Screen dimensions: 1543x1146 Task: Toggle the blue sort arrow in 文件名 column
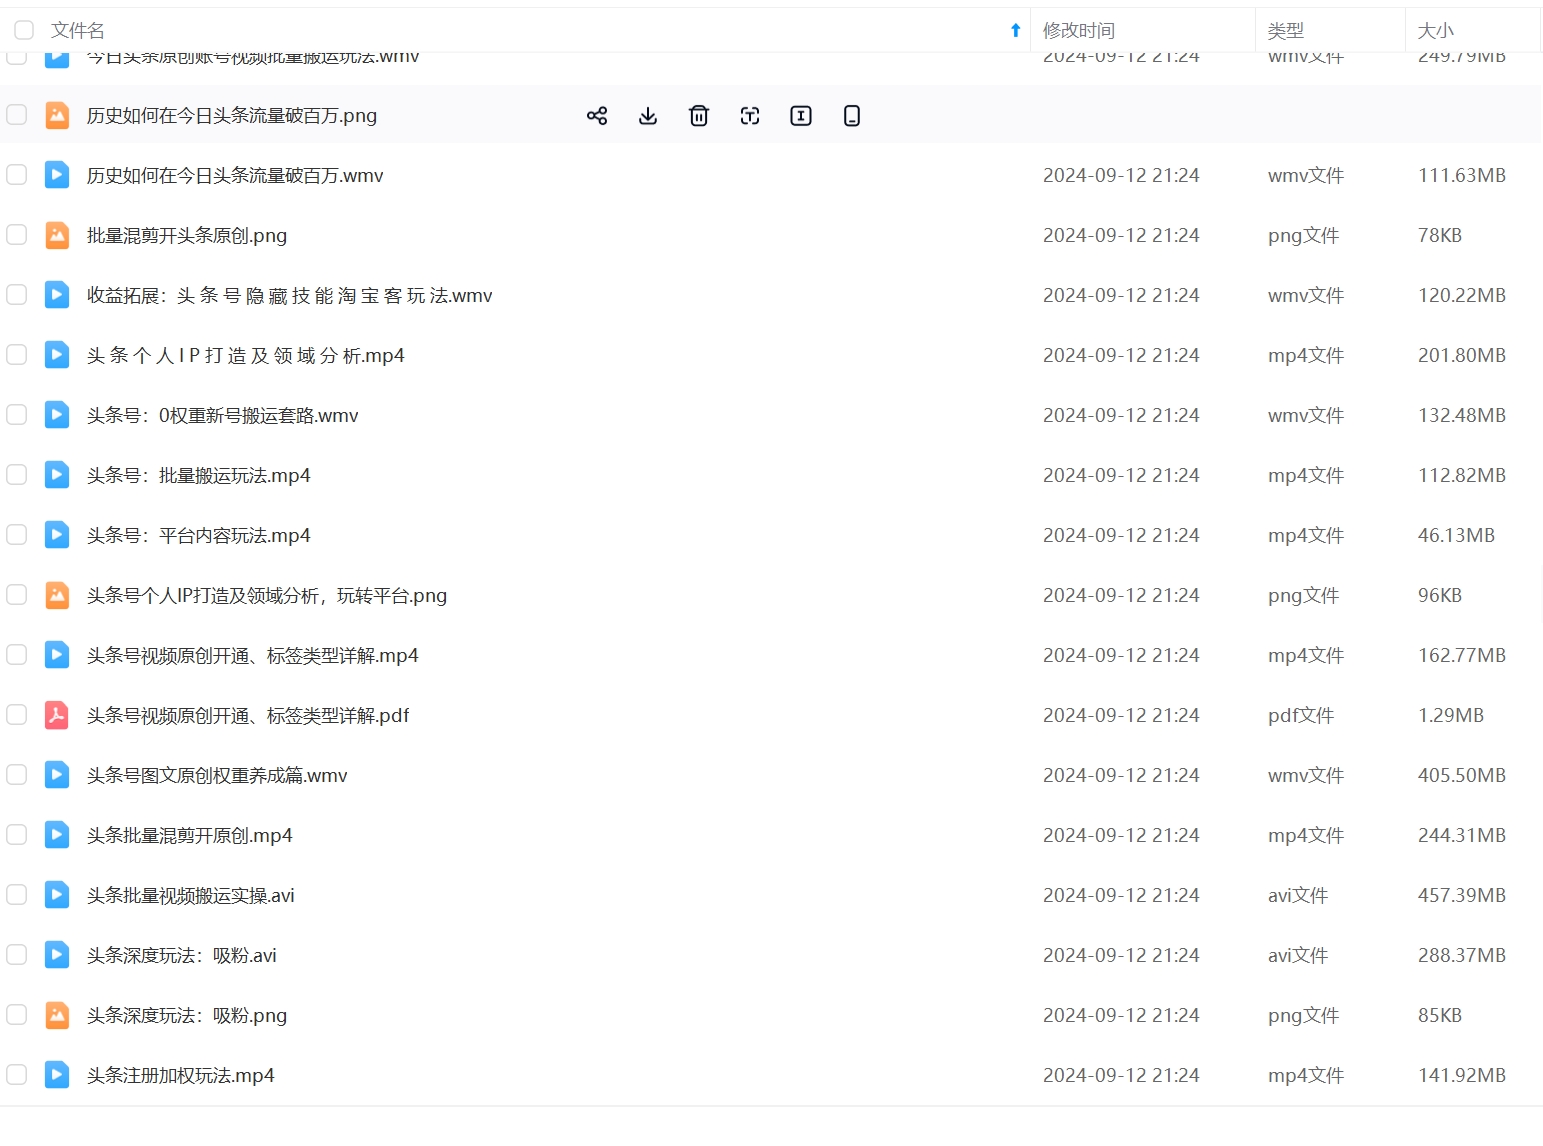(x=1015, y=30)
